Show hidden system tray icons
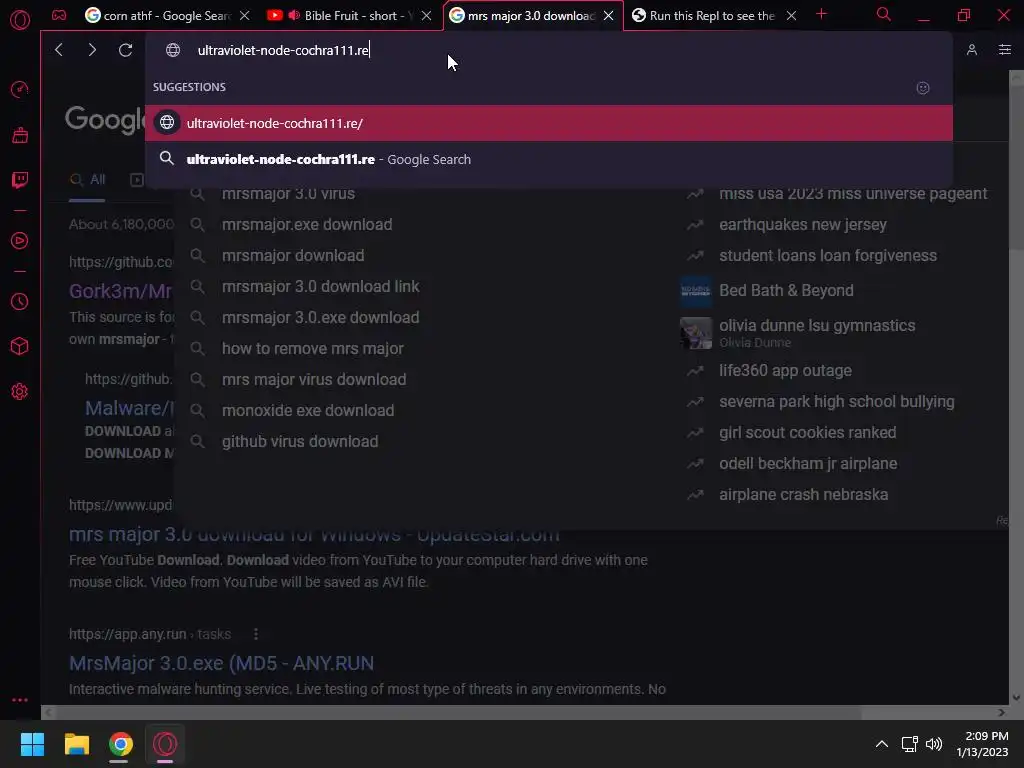The image size is (1024, 768). (882, 744)
